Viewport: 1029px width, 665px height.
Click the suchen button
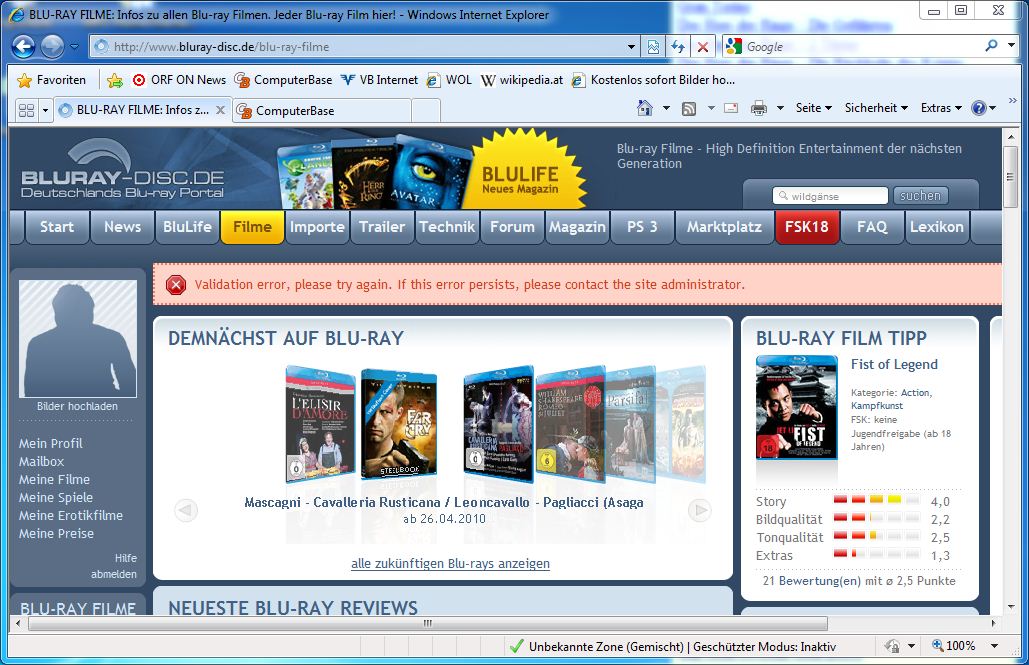tap(920, 196)
